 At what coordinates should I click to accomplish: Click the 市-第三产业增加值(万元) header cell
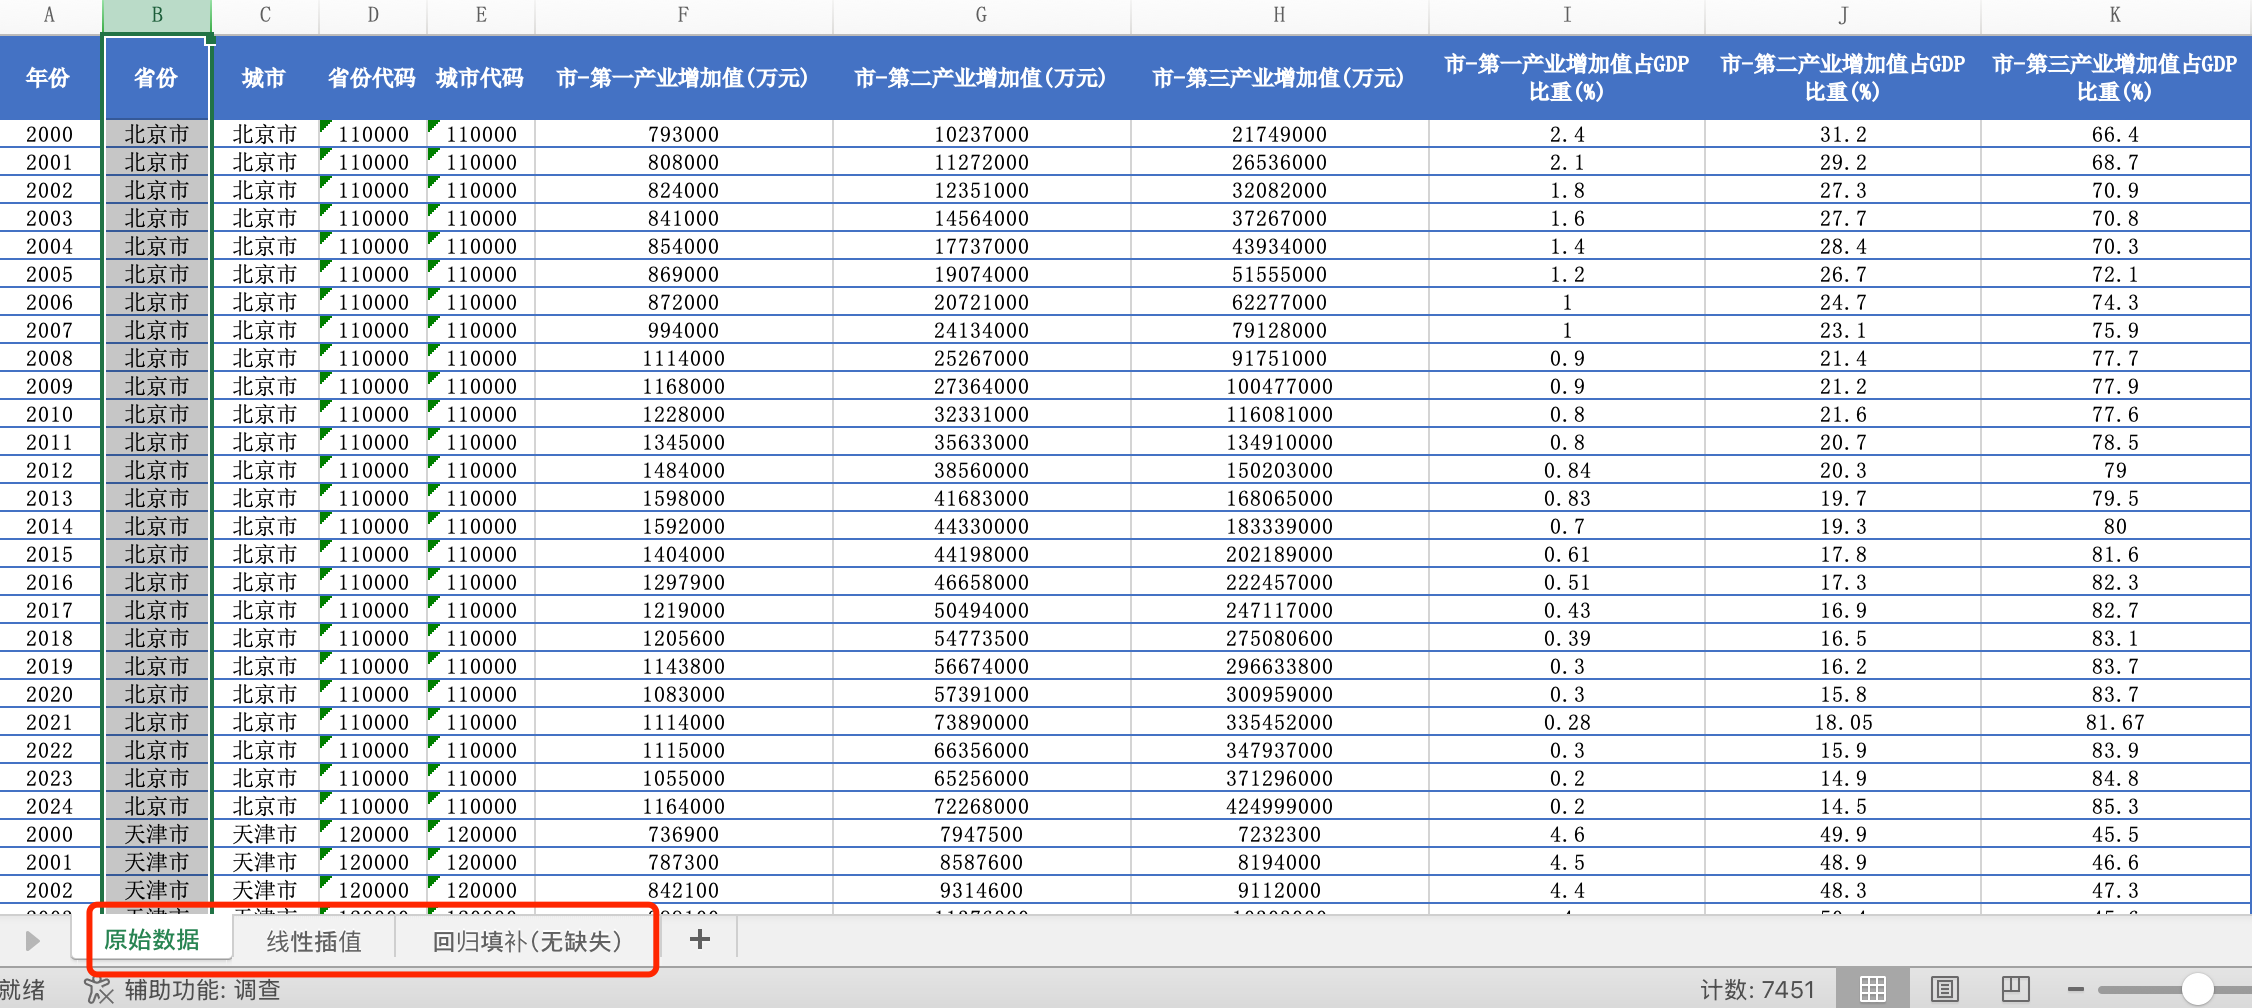[1279, 78]
